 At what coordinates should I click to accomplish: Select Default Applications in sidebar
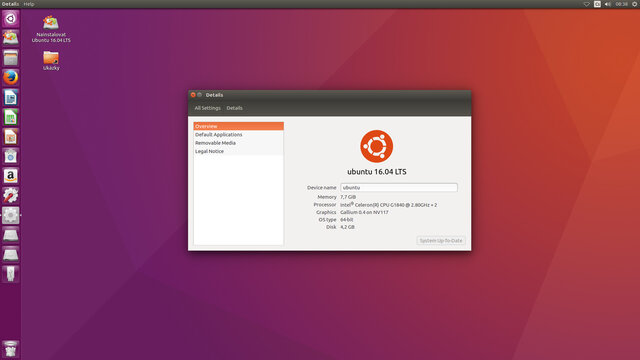coord(238,135)
